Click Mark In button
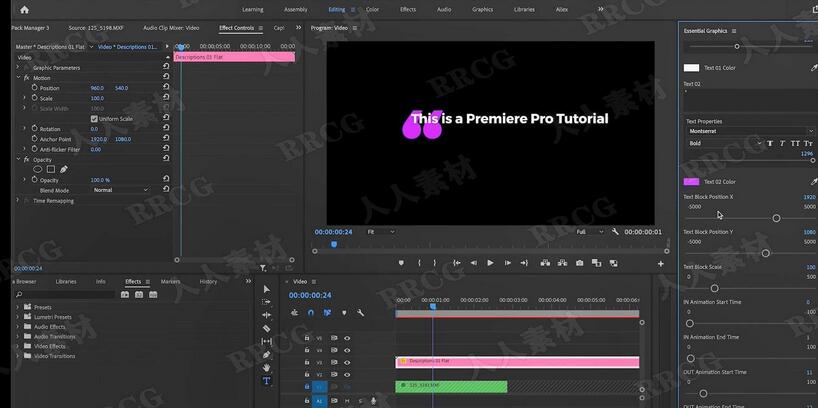The image size is (818, 408). (419, 263)
